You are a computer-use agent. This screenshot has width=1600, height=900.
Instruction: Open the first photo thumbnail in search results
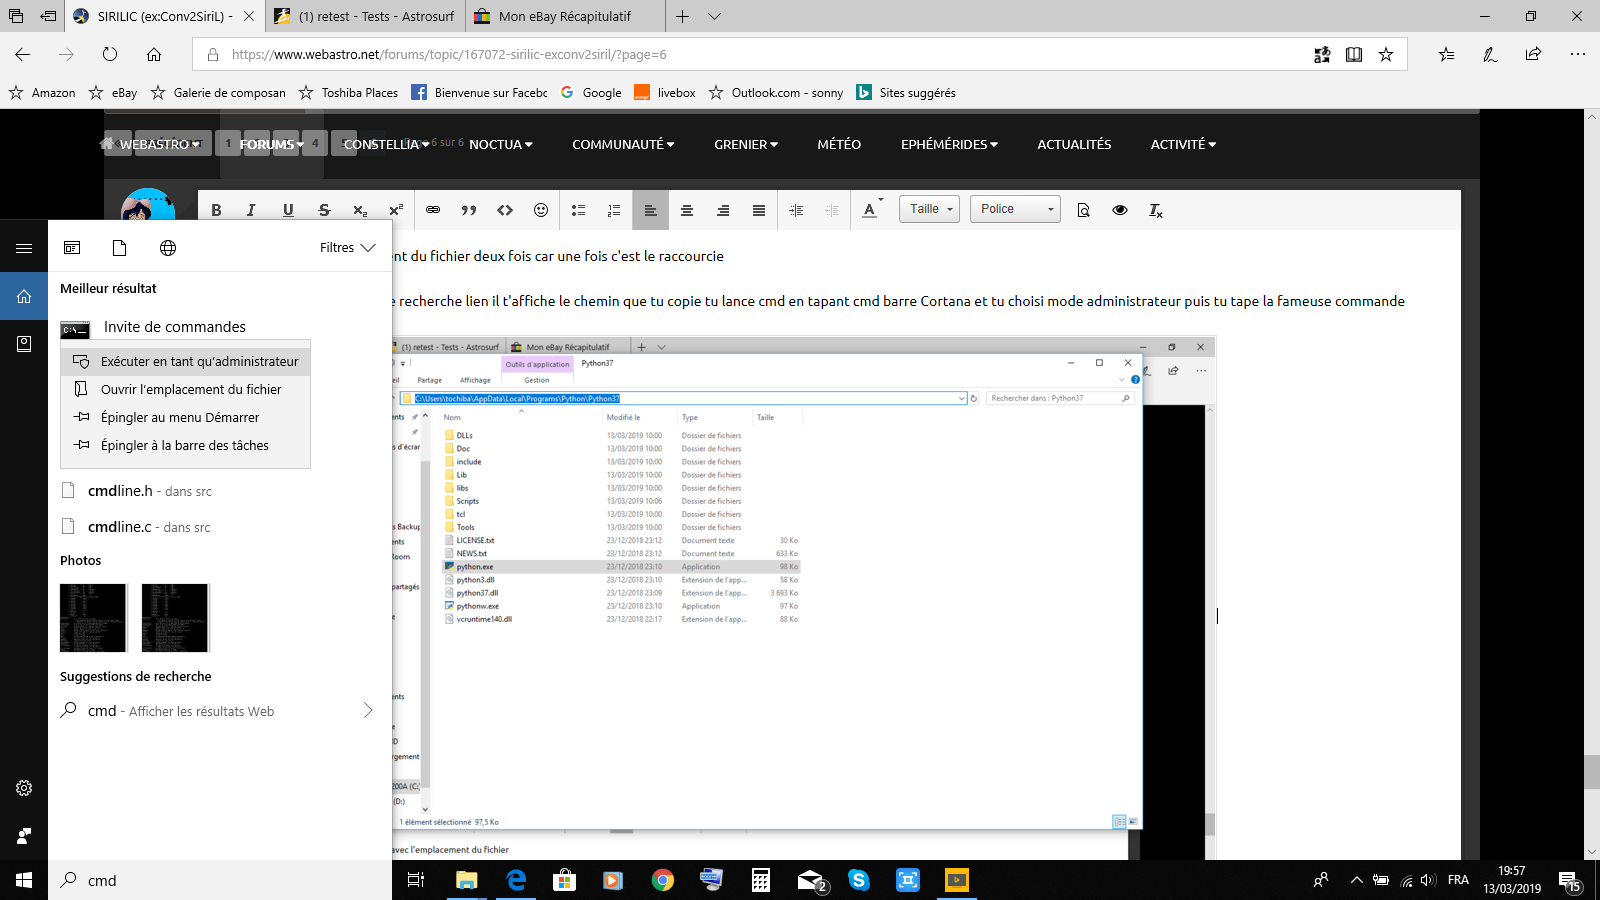click(93, 618)
